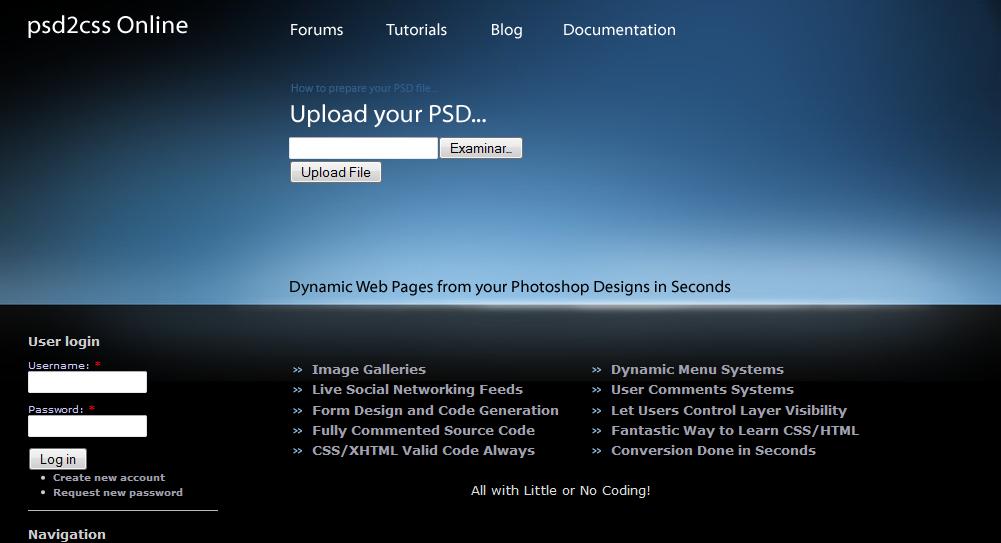Click the 'Username:' label

[59, 366]
